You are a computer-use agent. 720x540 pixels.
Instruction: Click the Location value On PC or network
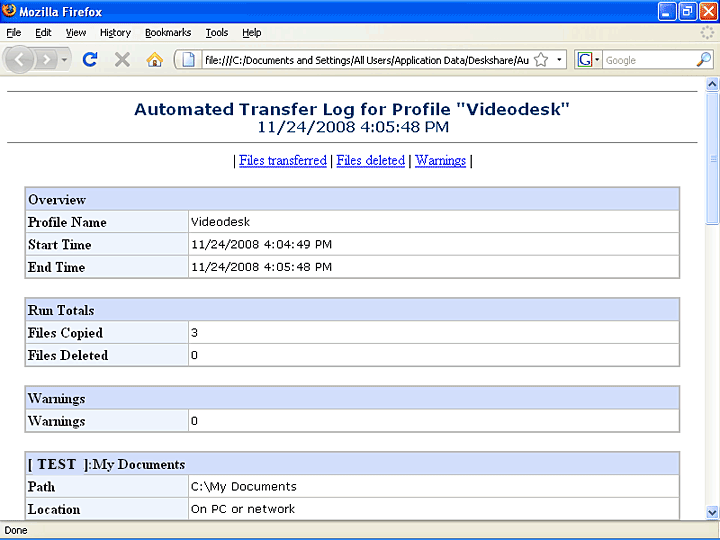243,509
